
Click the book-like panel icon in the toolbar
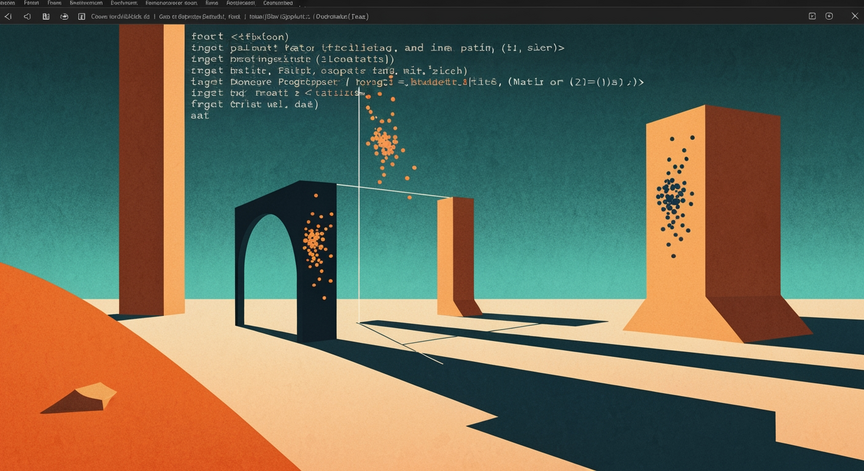tap(46, 17)
